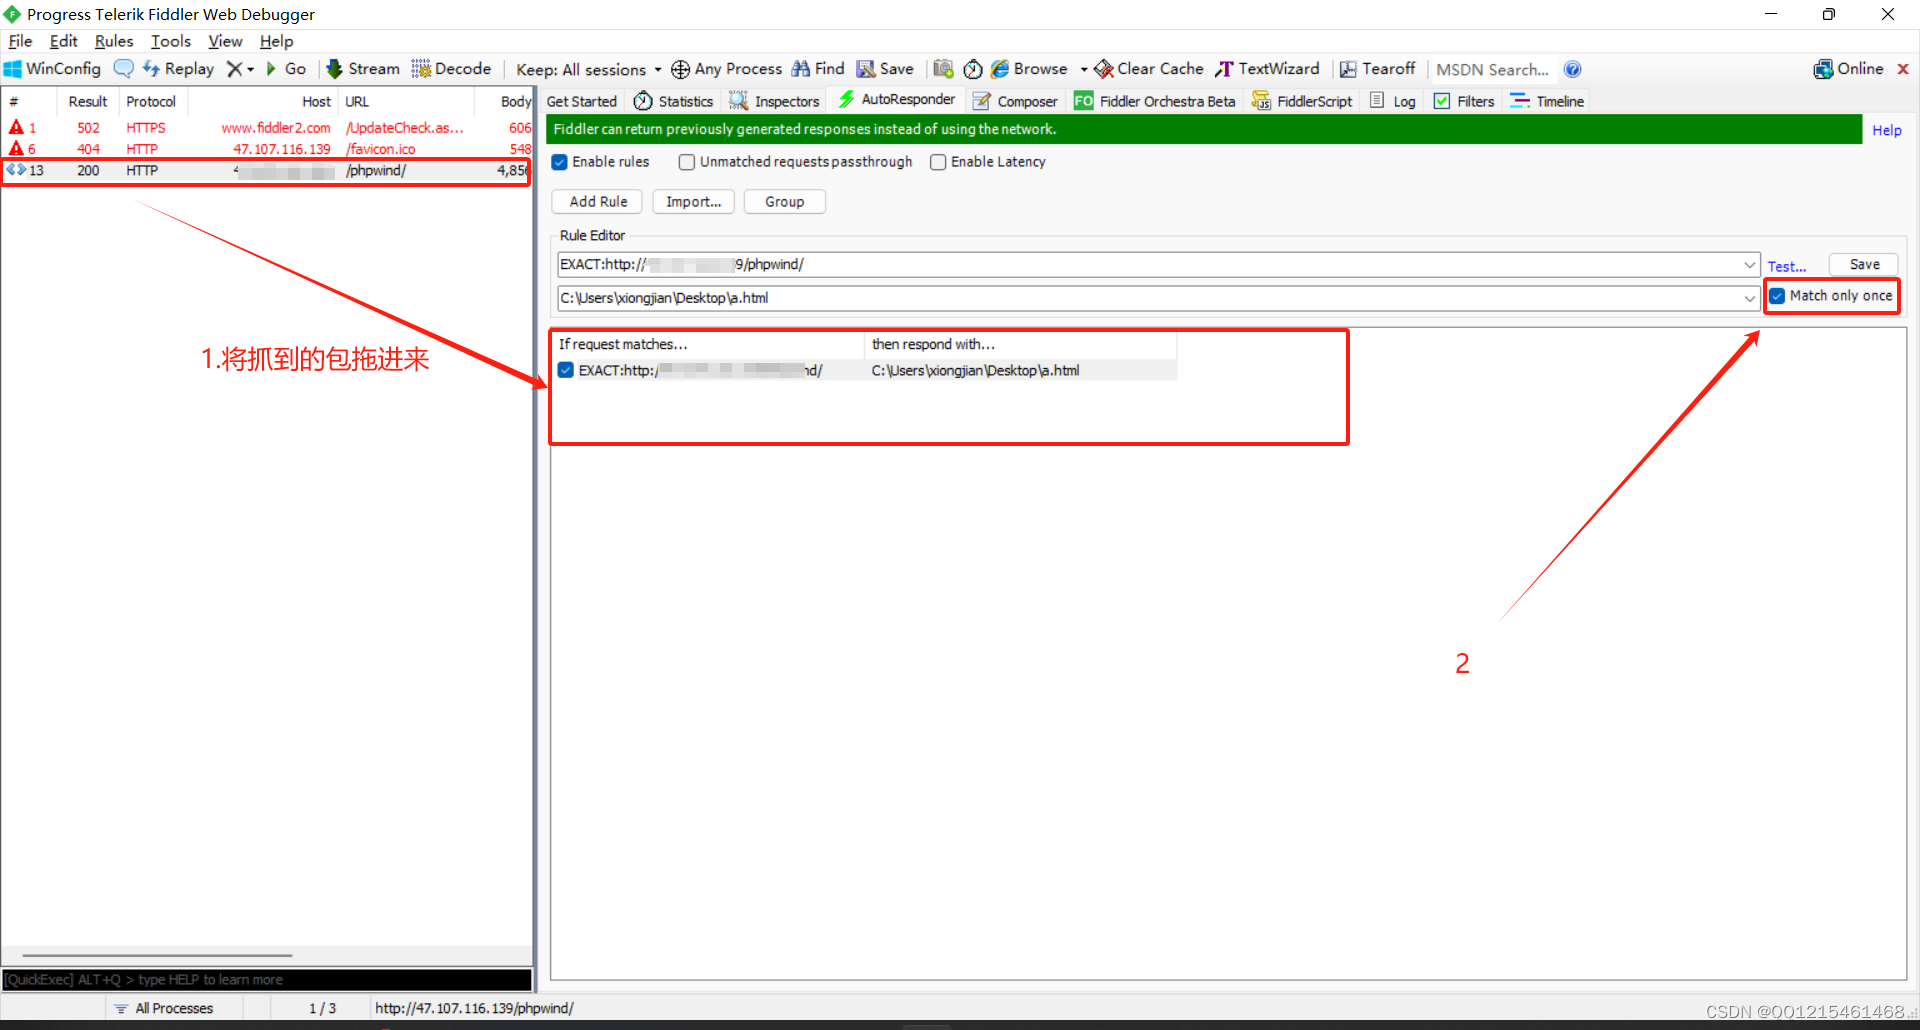This screenshot has height=1030, width=1920.
Task: Click the AutoResponder Help link
Action: 1887,130
